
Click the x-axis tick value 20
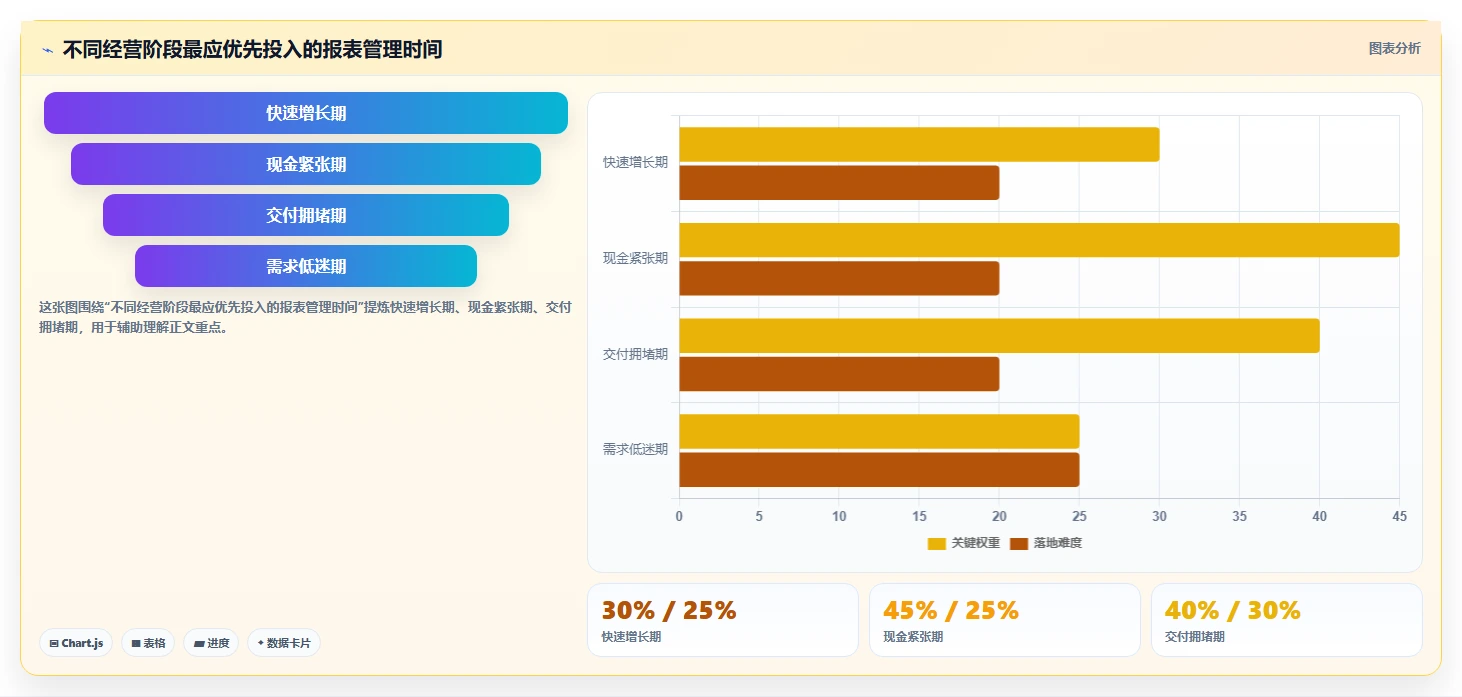(999, 516)
